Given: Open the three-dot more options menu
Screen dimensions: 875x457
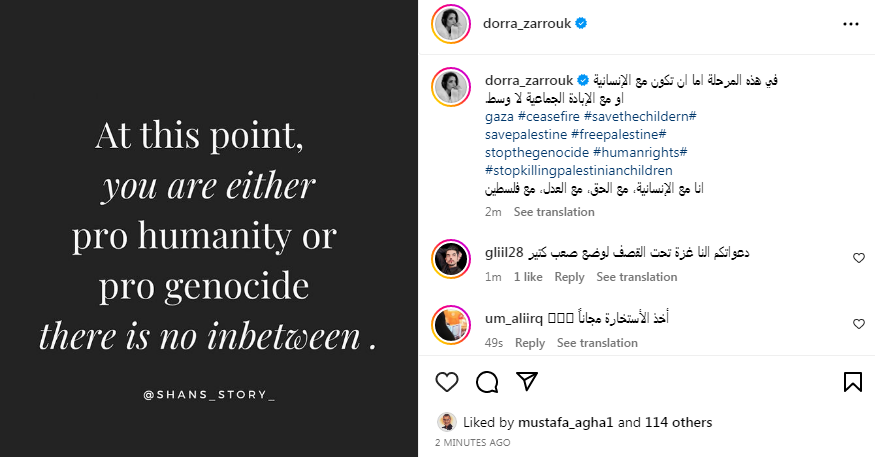Looking at the screenshot, I should coord(851,23).
